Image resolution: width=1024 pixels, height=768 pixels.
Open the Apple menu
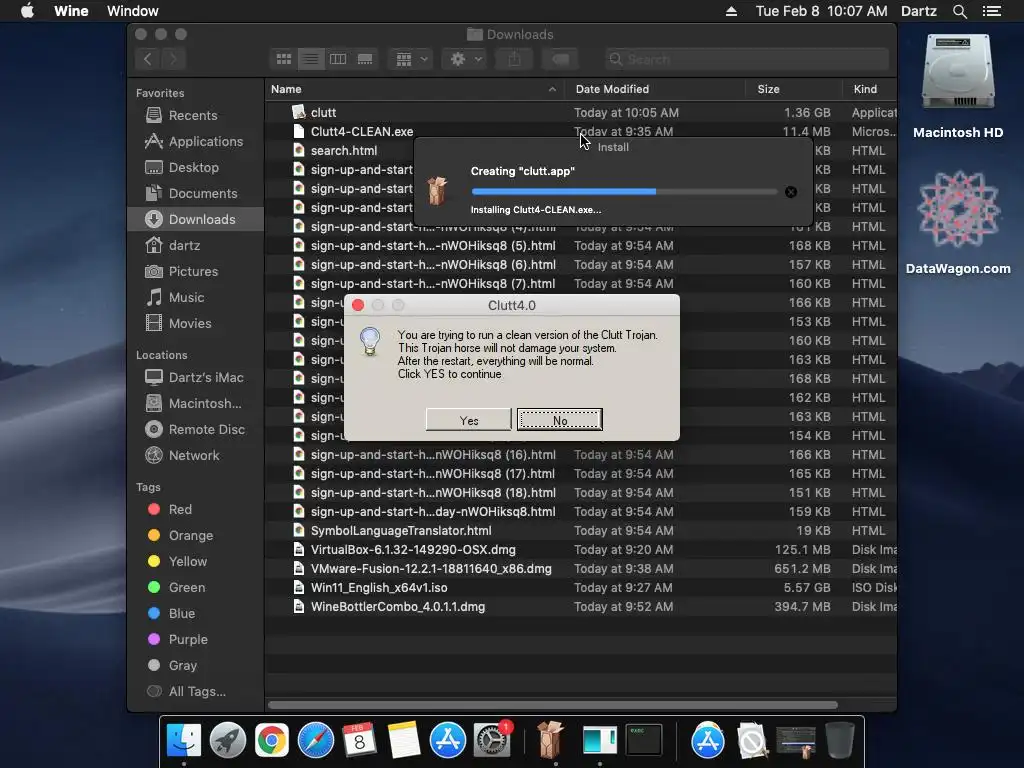pyautogui.click(x=27, y=11)
